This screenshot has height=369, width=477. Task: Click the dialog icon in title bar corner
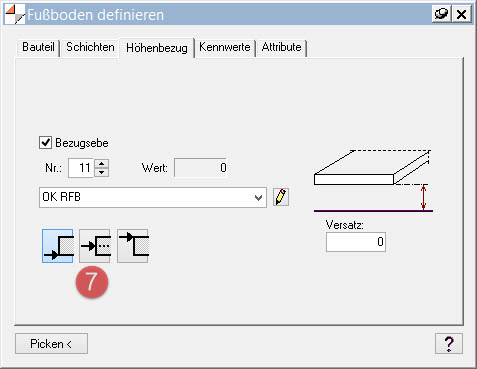click(x=15, y=14)
